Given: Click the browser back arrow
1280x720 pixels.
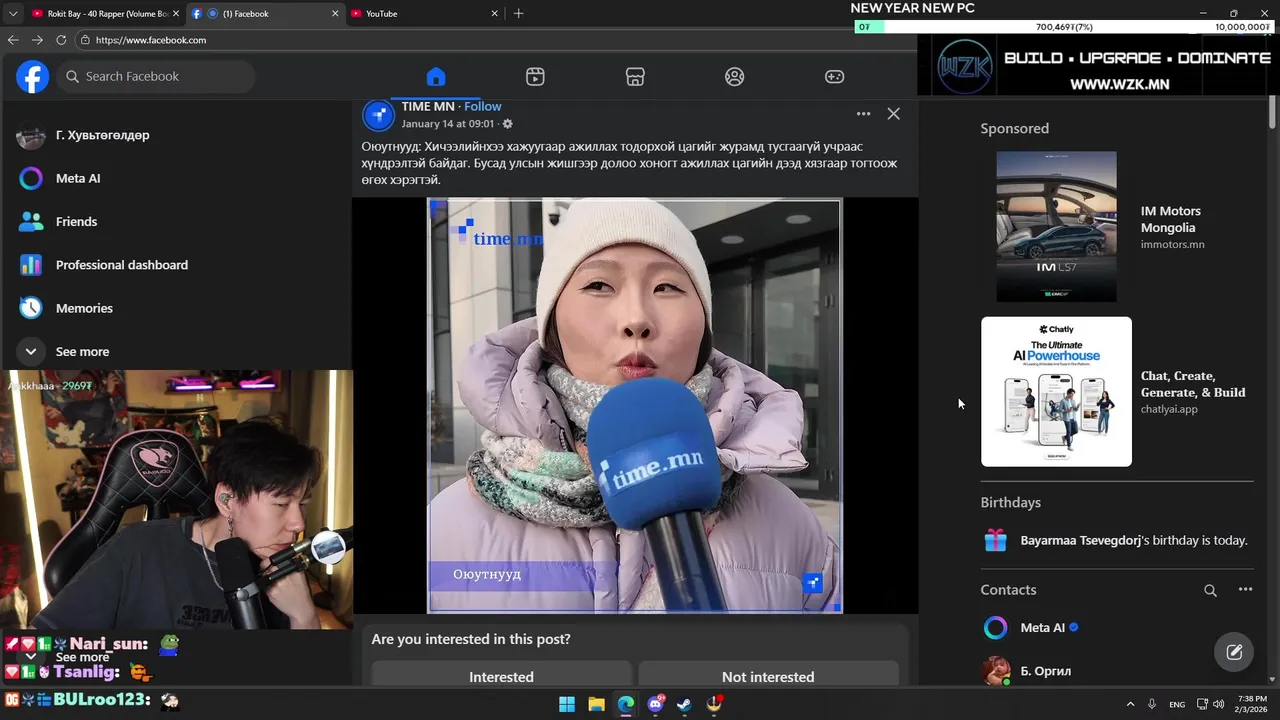Looking at the screenshot, I should click(13, 40).
